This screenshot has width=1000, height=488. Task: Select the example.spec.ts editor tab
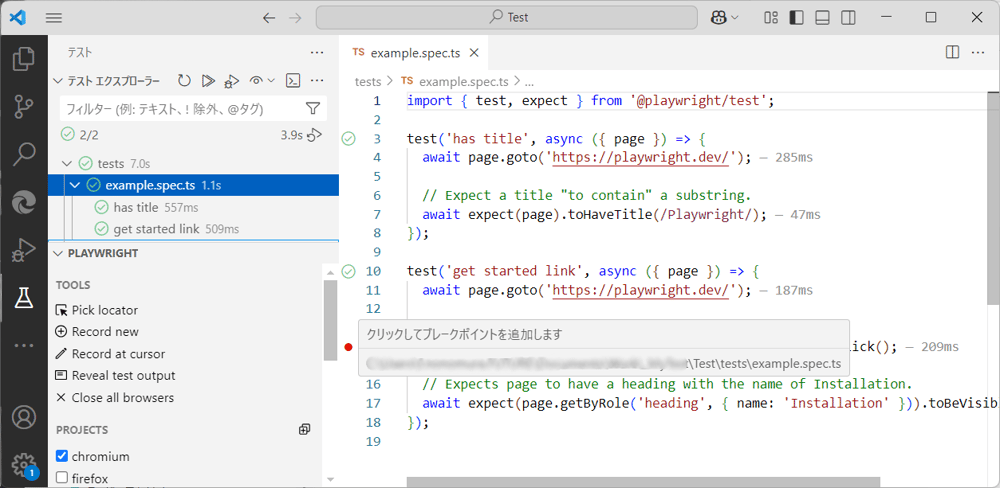413,53
